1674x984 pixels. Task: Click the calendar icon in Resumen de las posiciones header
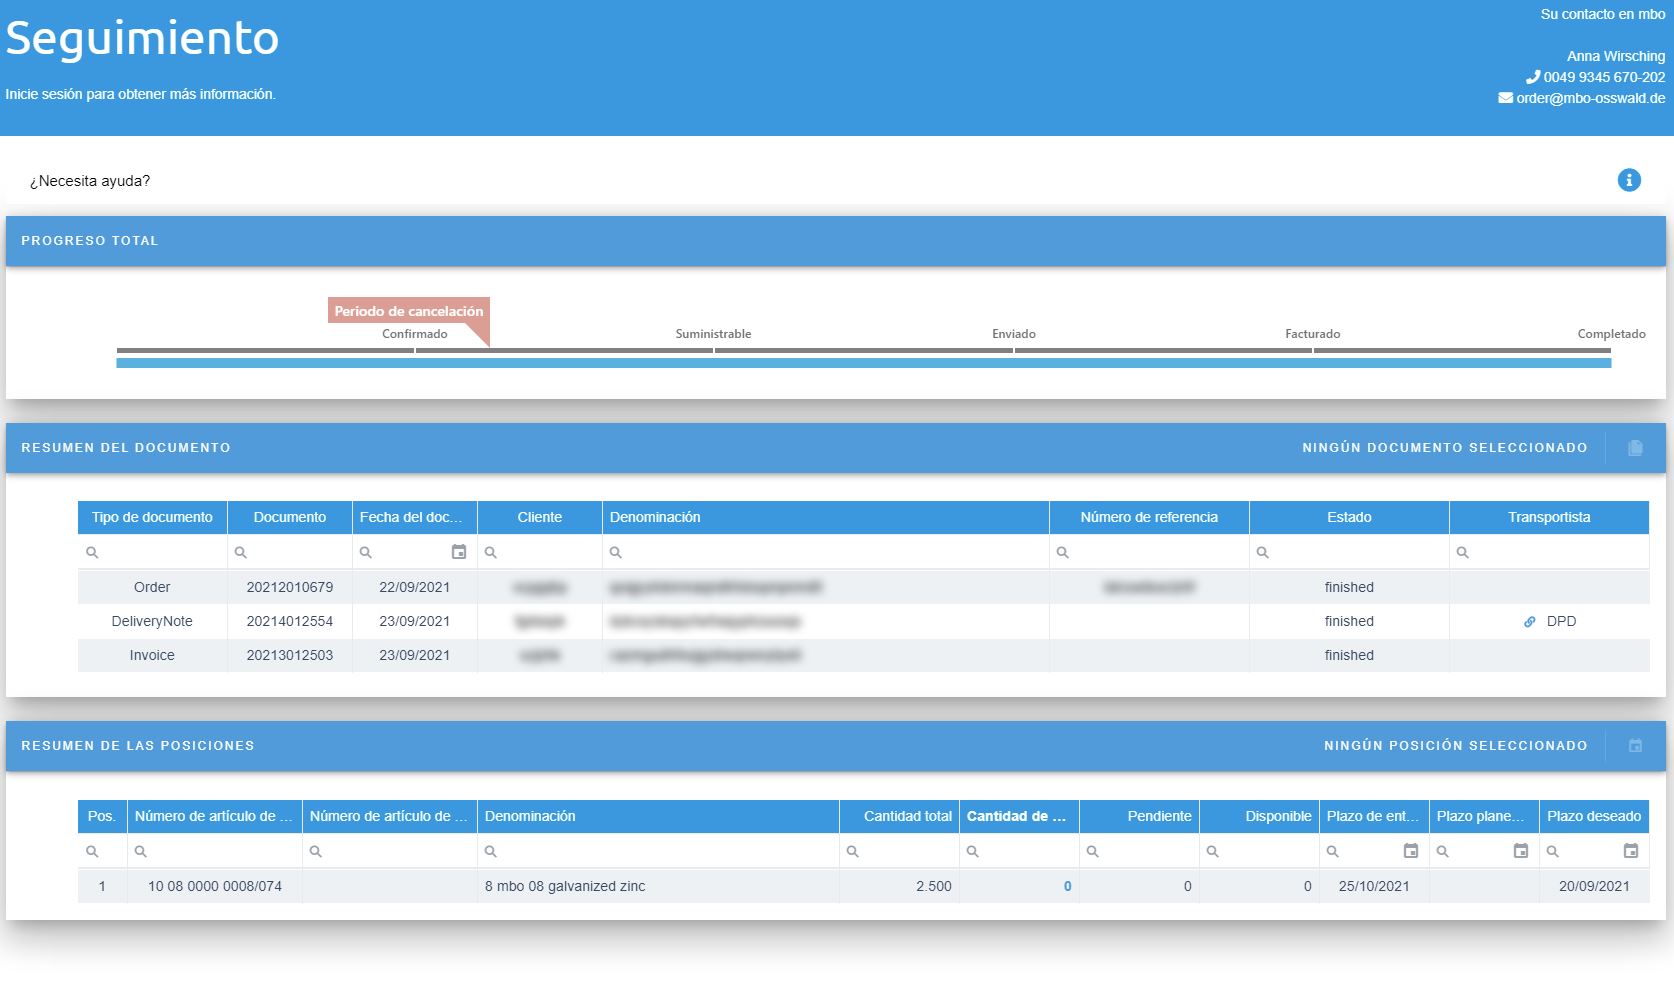point(1635,746)
